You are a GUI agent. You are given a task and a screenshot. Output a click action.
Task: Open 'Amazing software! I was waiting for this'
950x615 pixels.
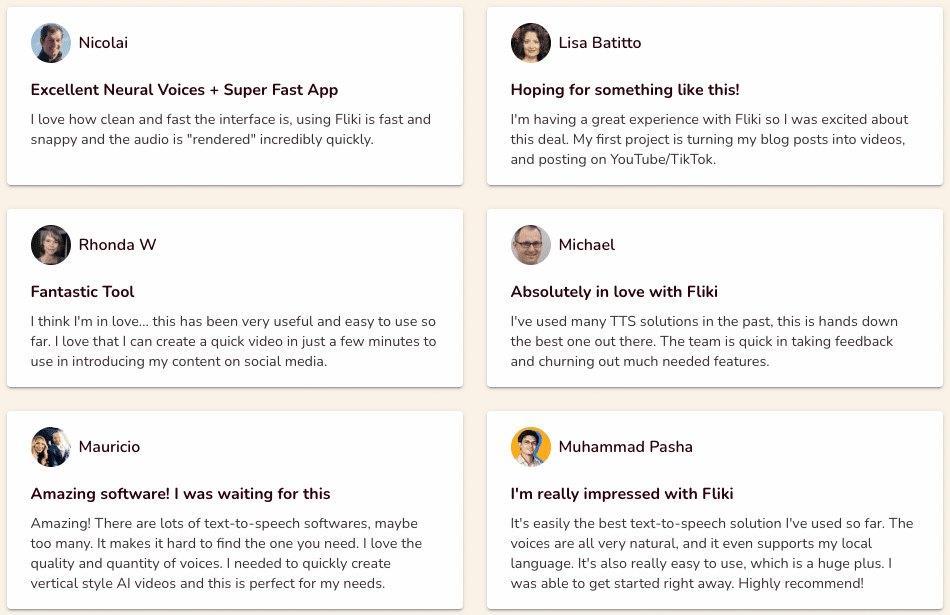tap(181, 494)
